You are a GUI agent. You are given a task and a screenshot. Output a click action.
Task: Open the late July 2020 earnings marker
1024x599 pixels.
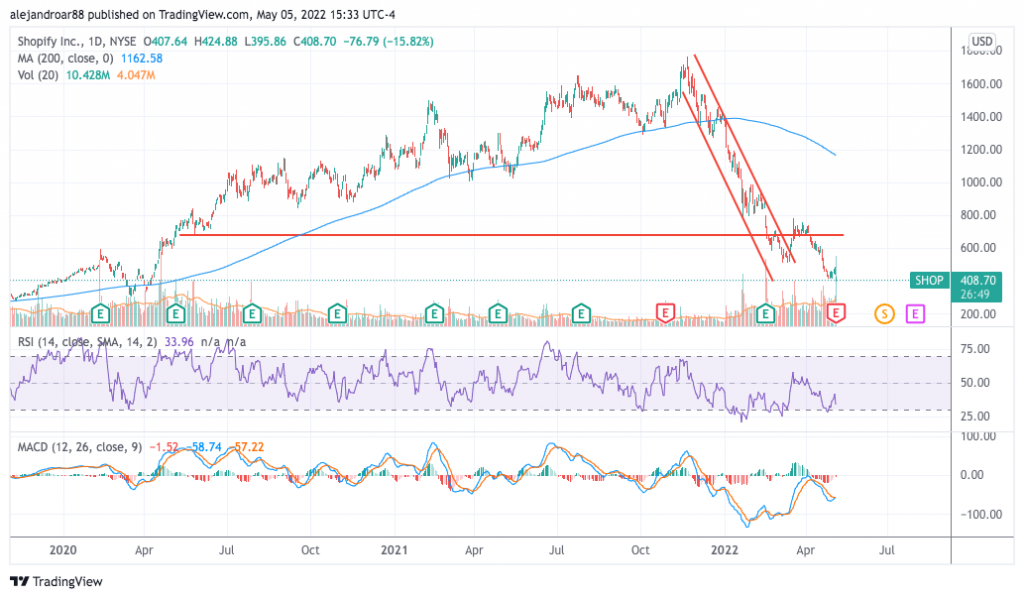pyautogui.click(x=252, y=314)
